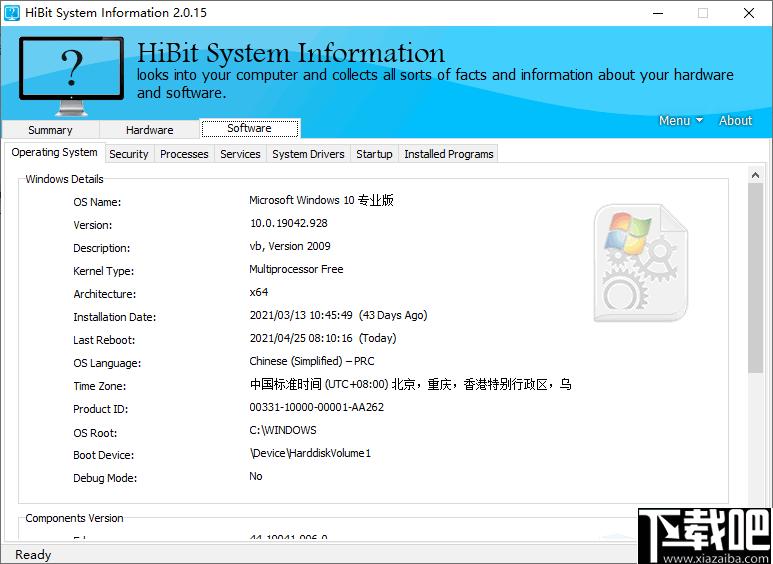The image size is (773, 564).
Task: Open the Menu dropdown
Action: point(680,121)
